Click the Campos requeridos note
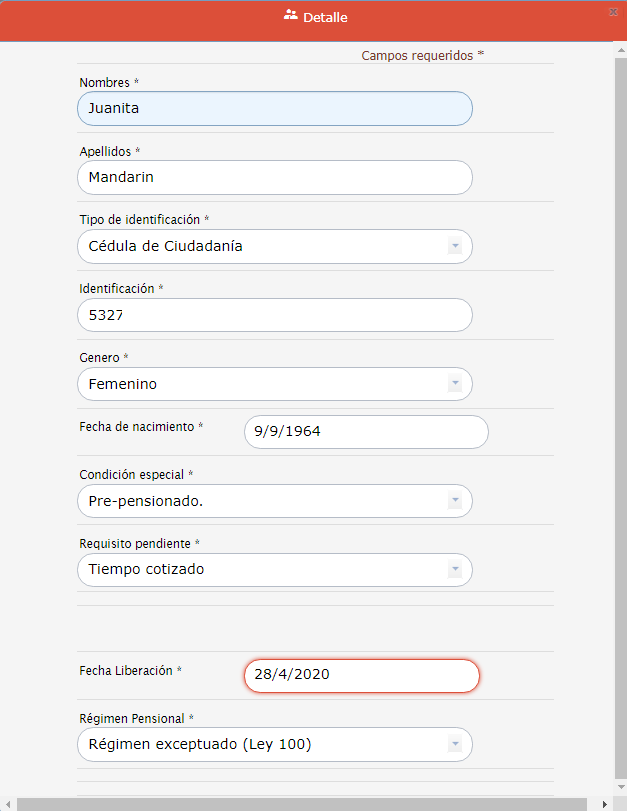The image size is (627, 811). click(420, 56)
